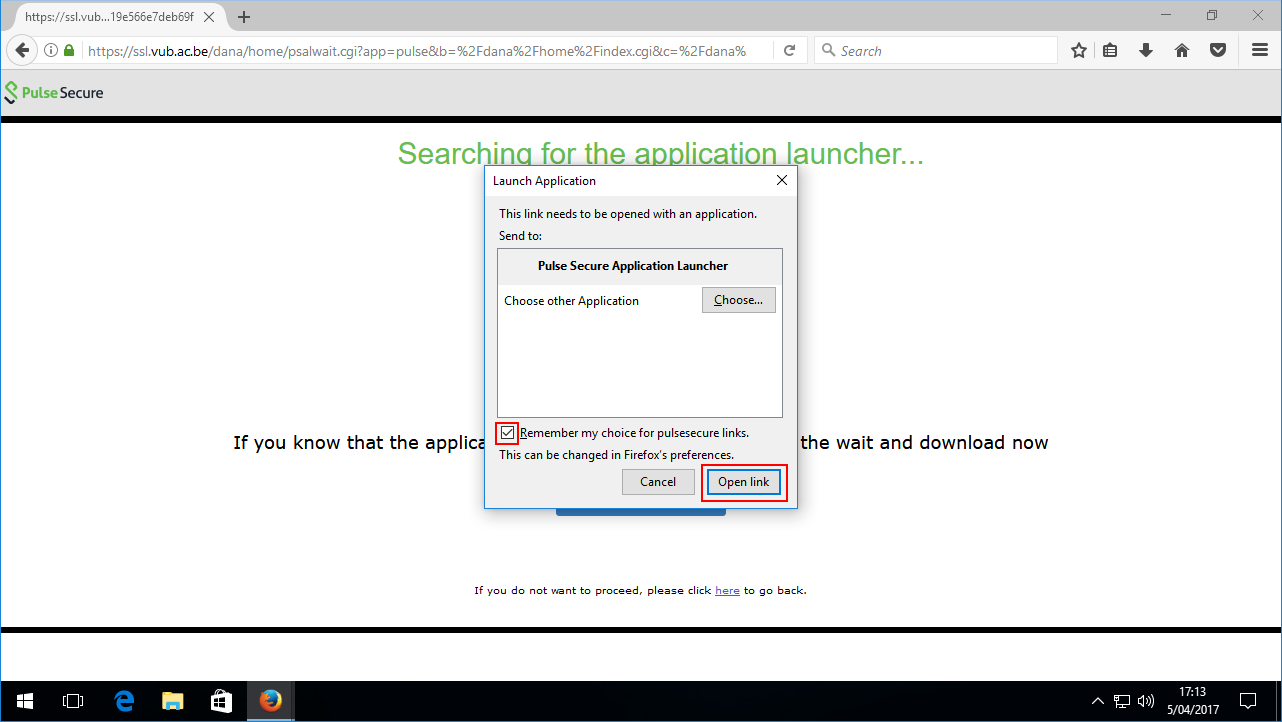Toggle Remember my choice for pulsesecure links
The image size is (1282, 722).
point(508,433)
